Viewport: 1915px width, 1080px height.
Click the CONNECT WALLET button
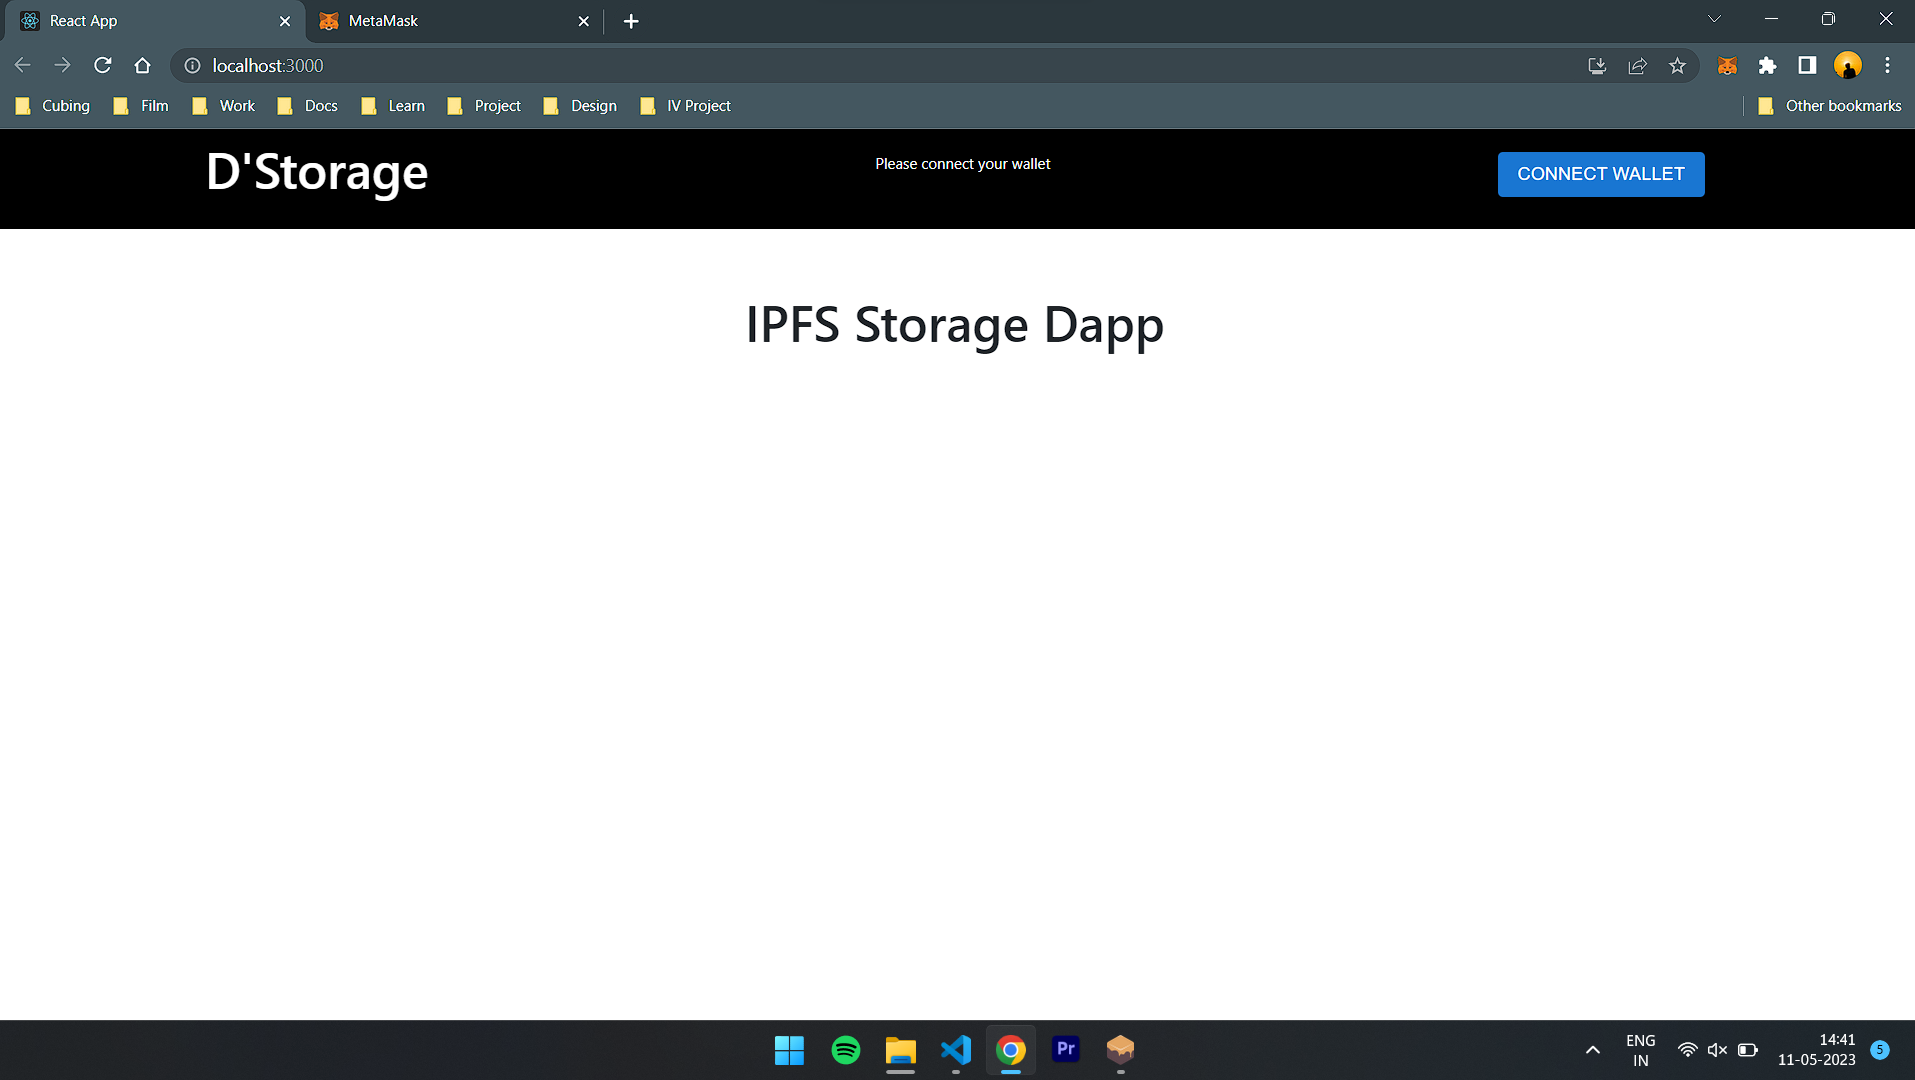1600,173
